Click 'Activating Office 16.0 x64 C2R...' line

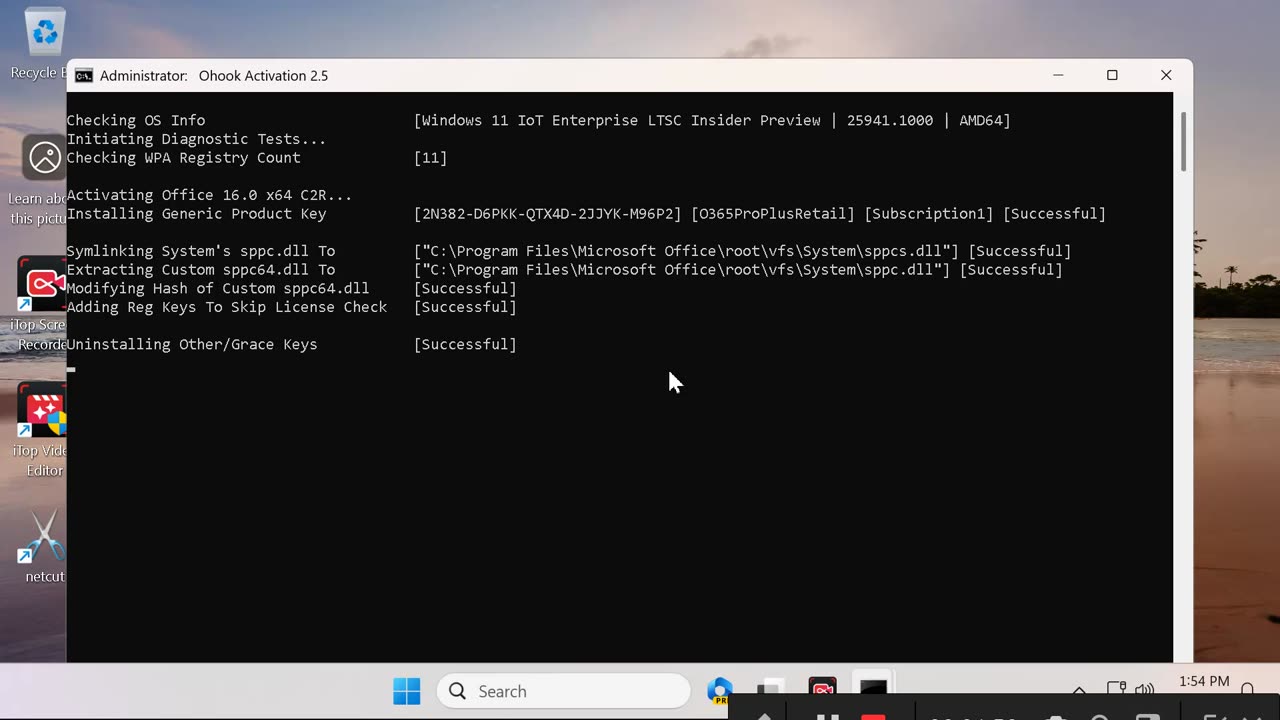[x=209, y=195]
